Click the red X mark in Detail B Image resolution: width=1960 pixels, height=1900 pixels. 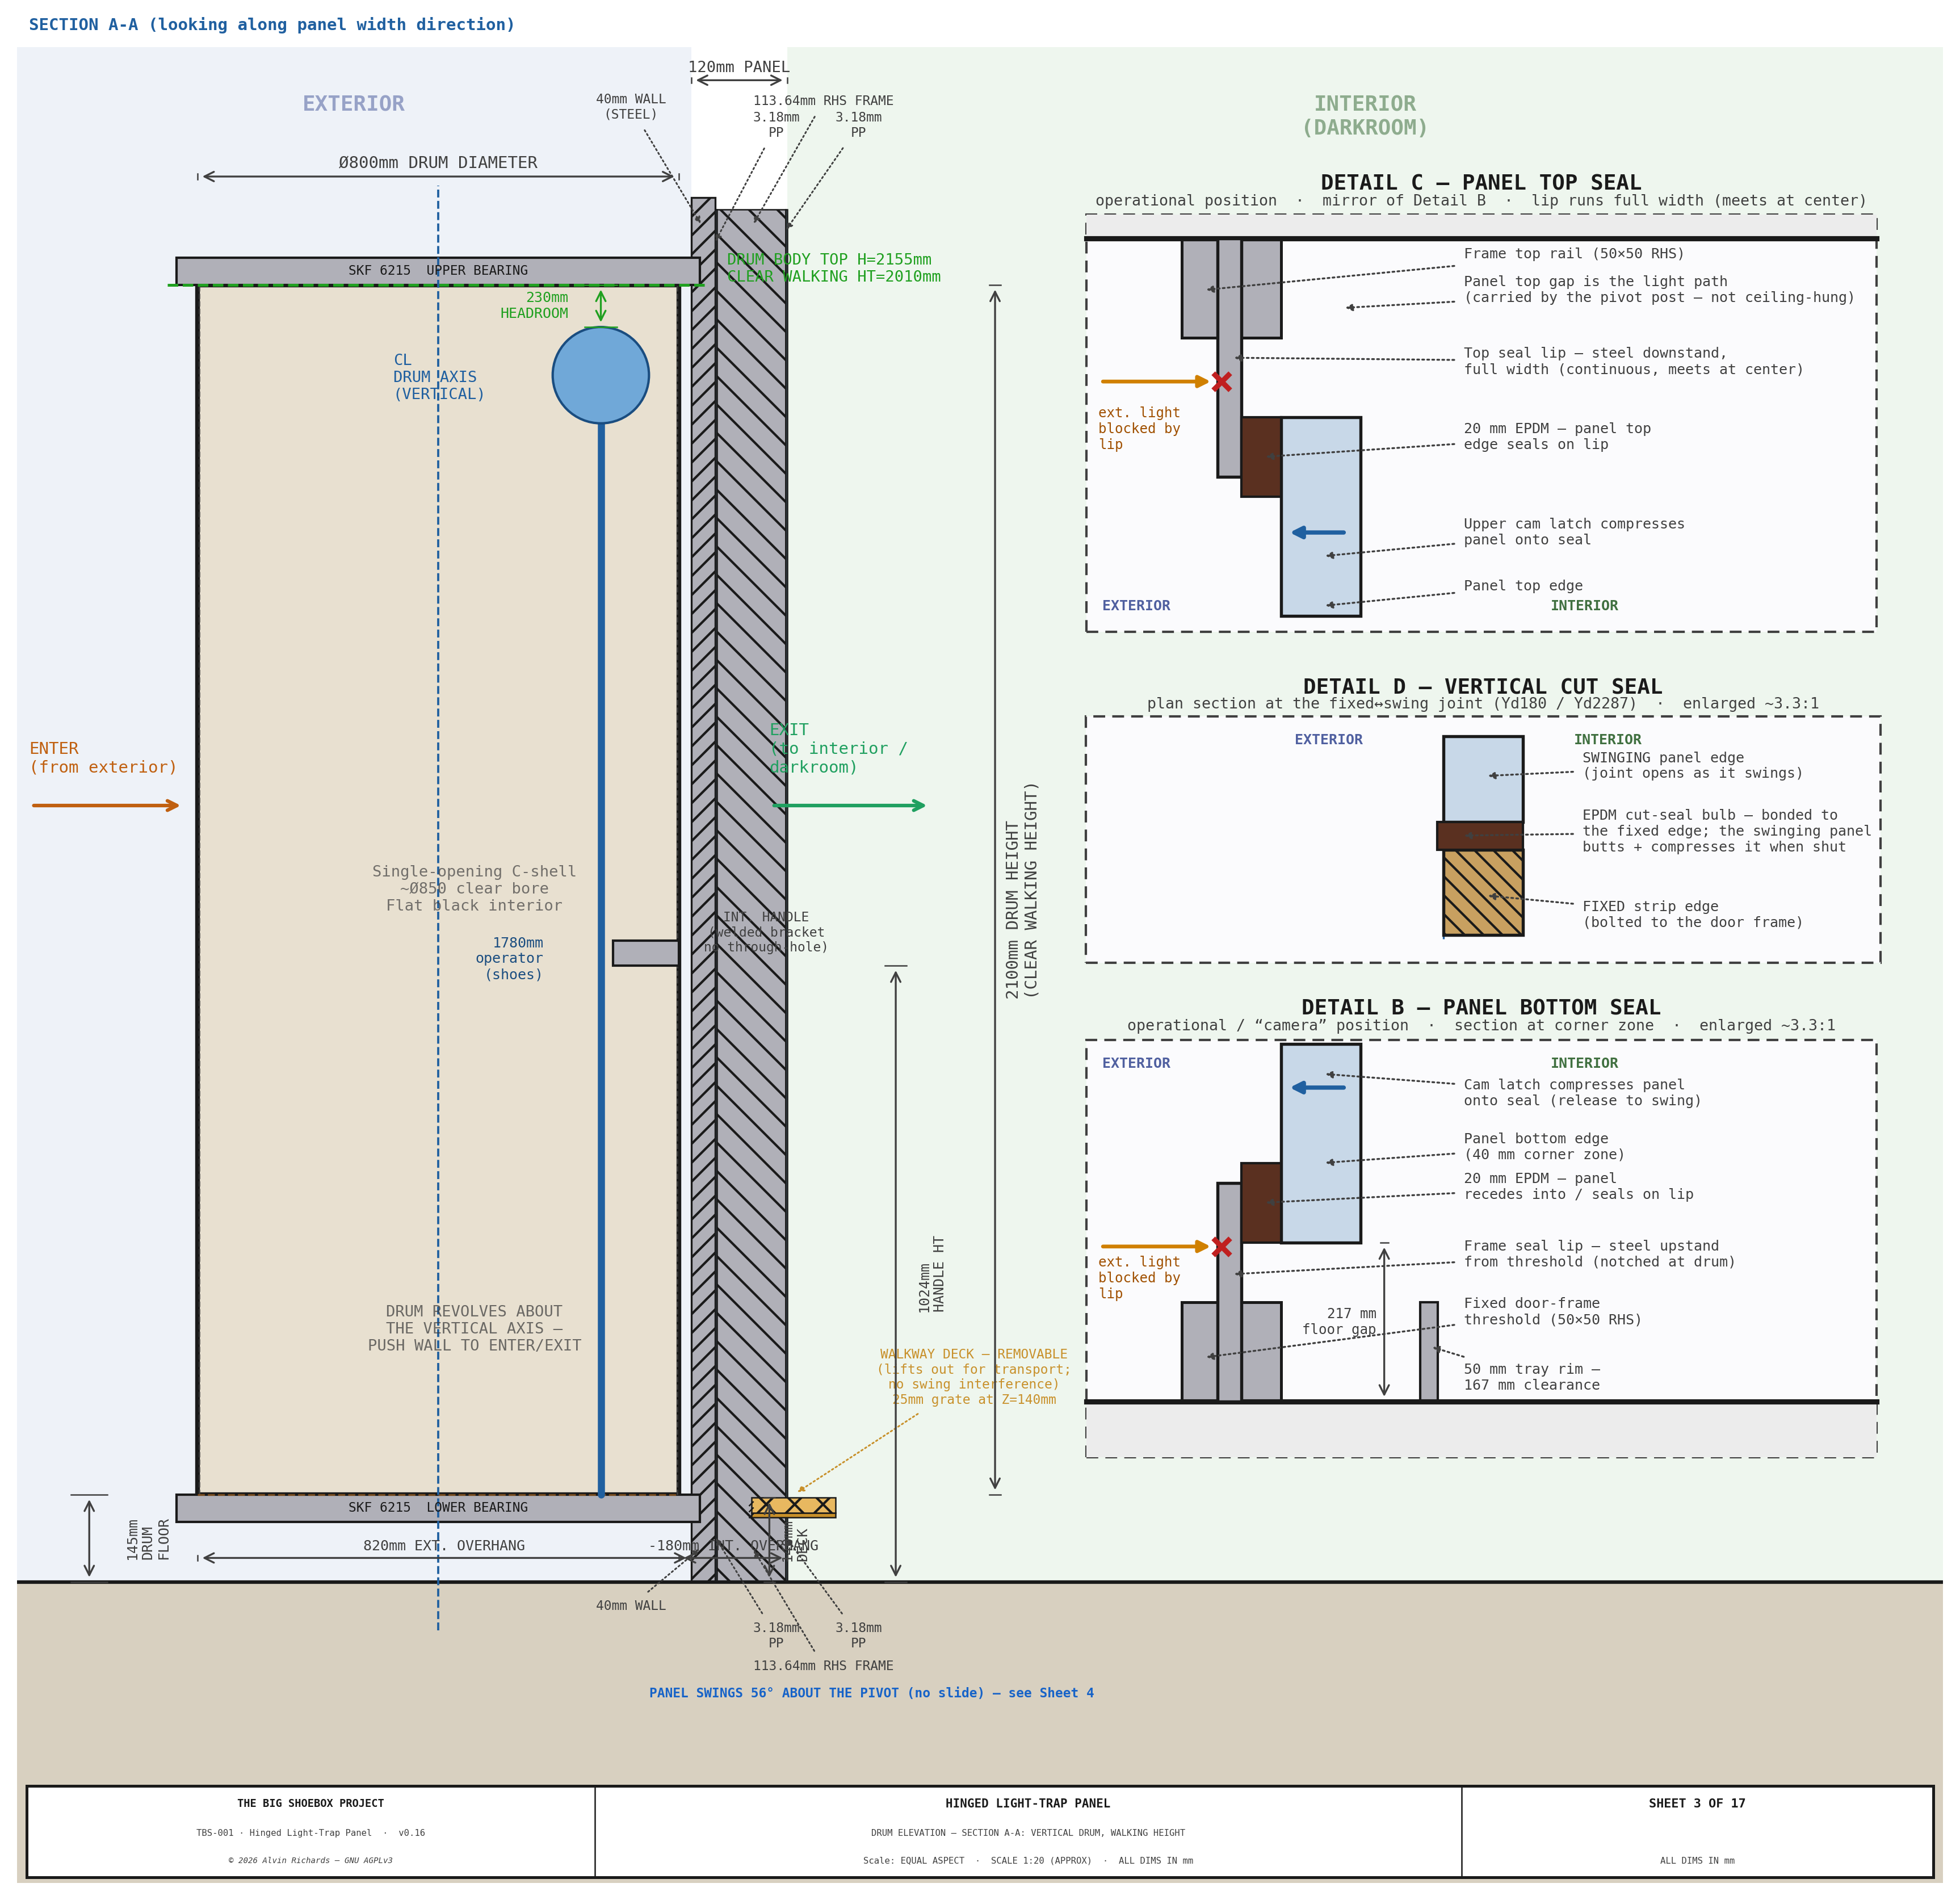click(1221, 1246)
